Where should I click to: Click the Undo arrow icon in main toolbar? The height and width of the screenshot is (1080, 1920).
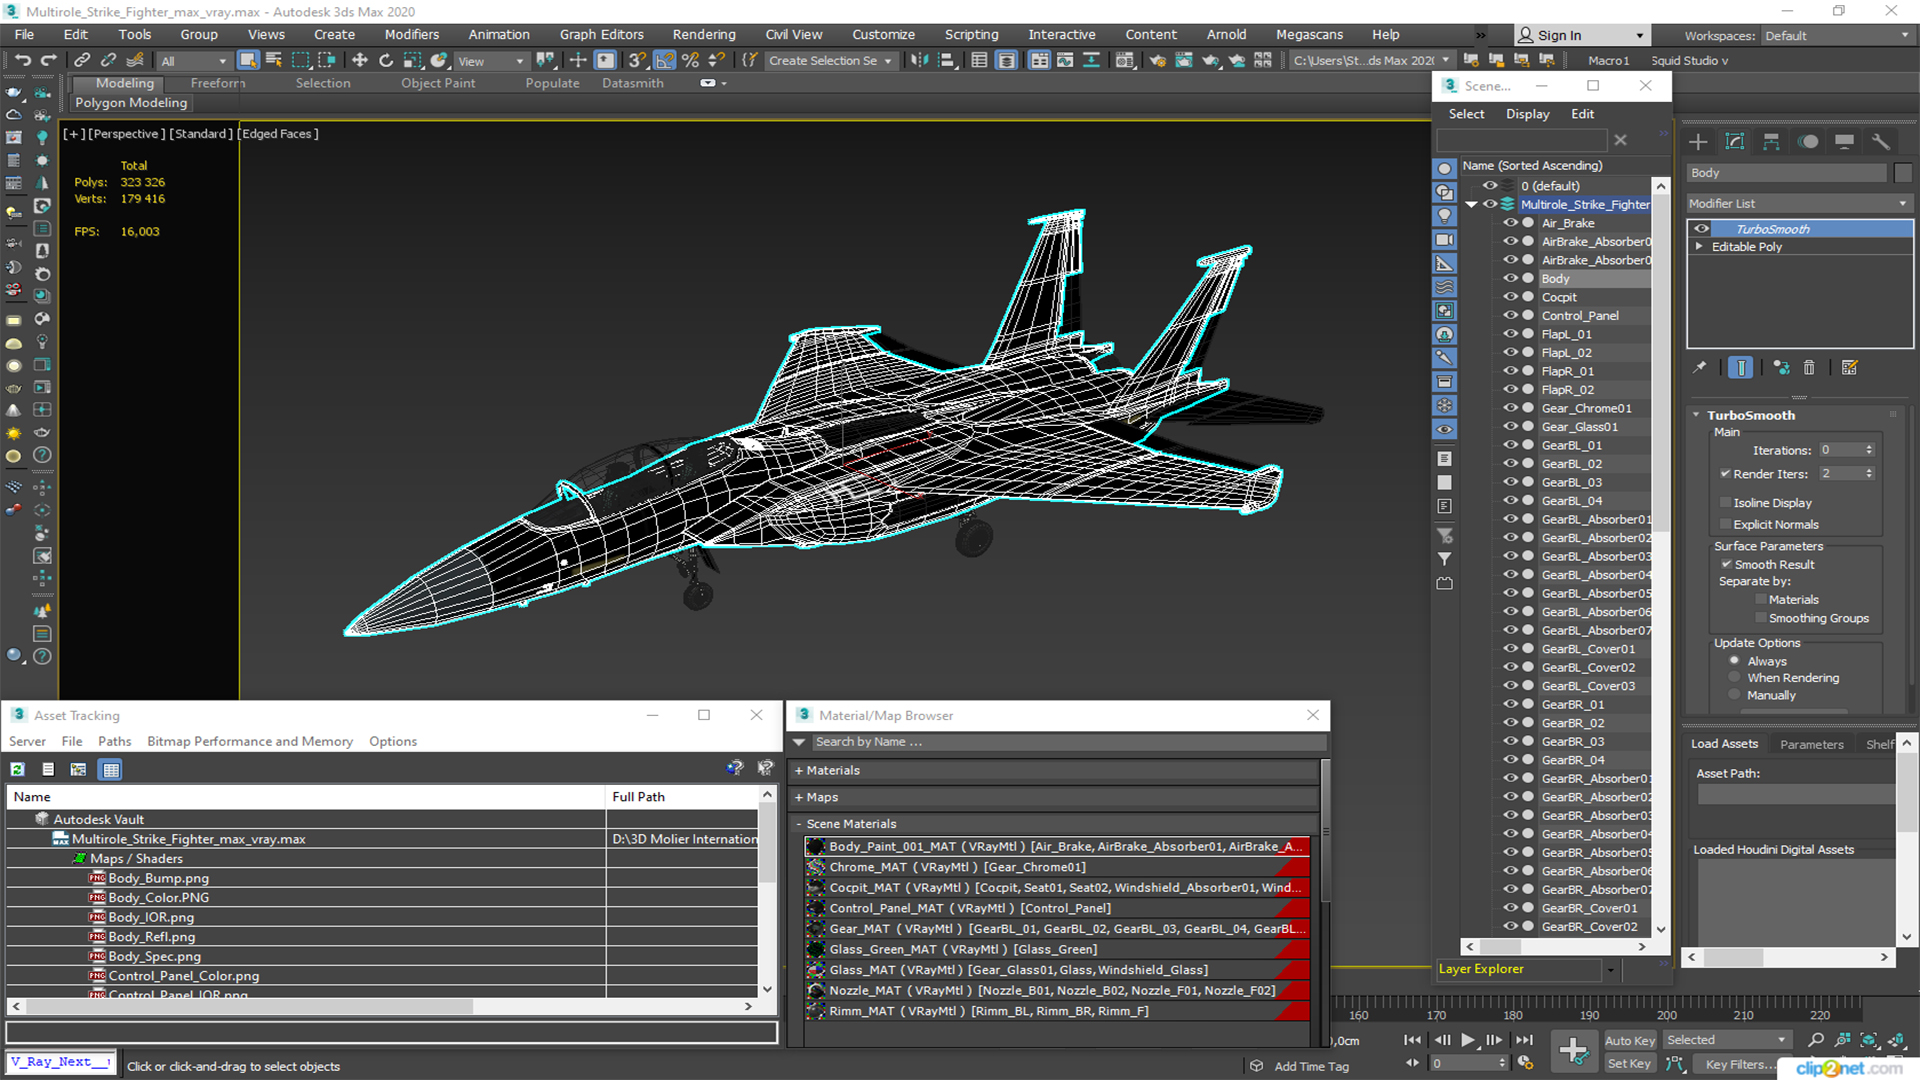coord(22,61)
